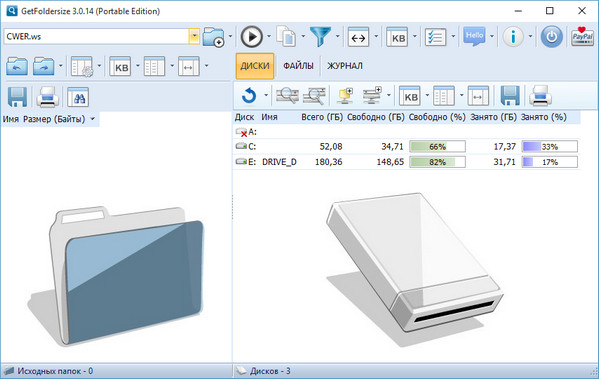Expand the Размер (Байты) column dropdown
This screenshot has width=599, height=379.
pyautogui.click(x=92, y=119)
